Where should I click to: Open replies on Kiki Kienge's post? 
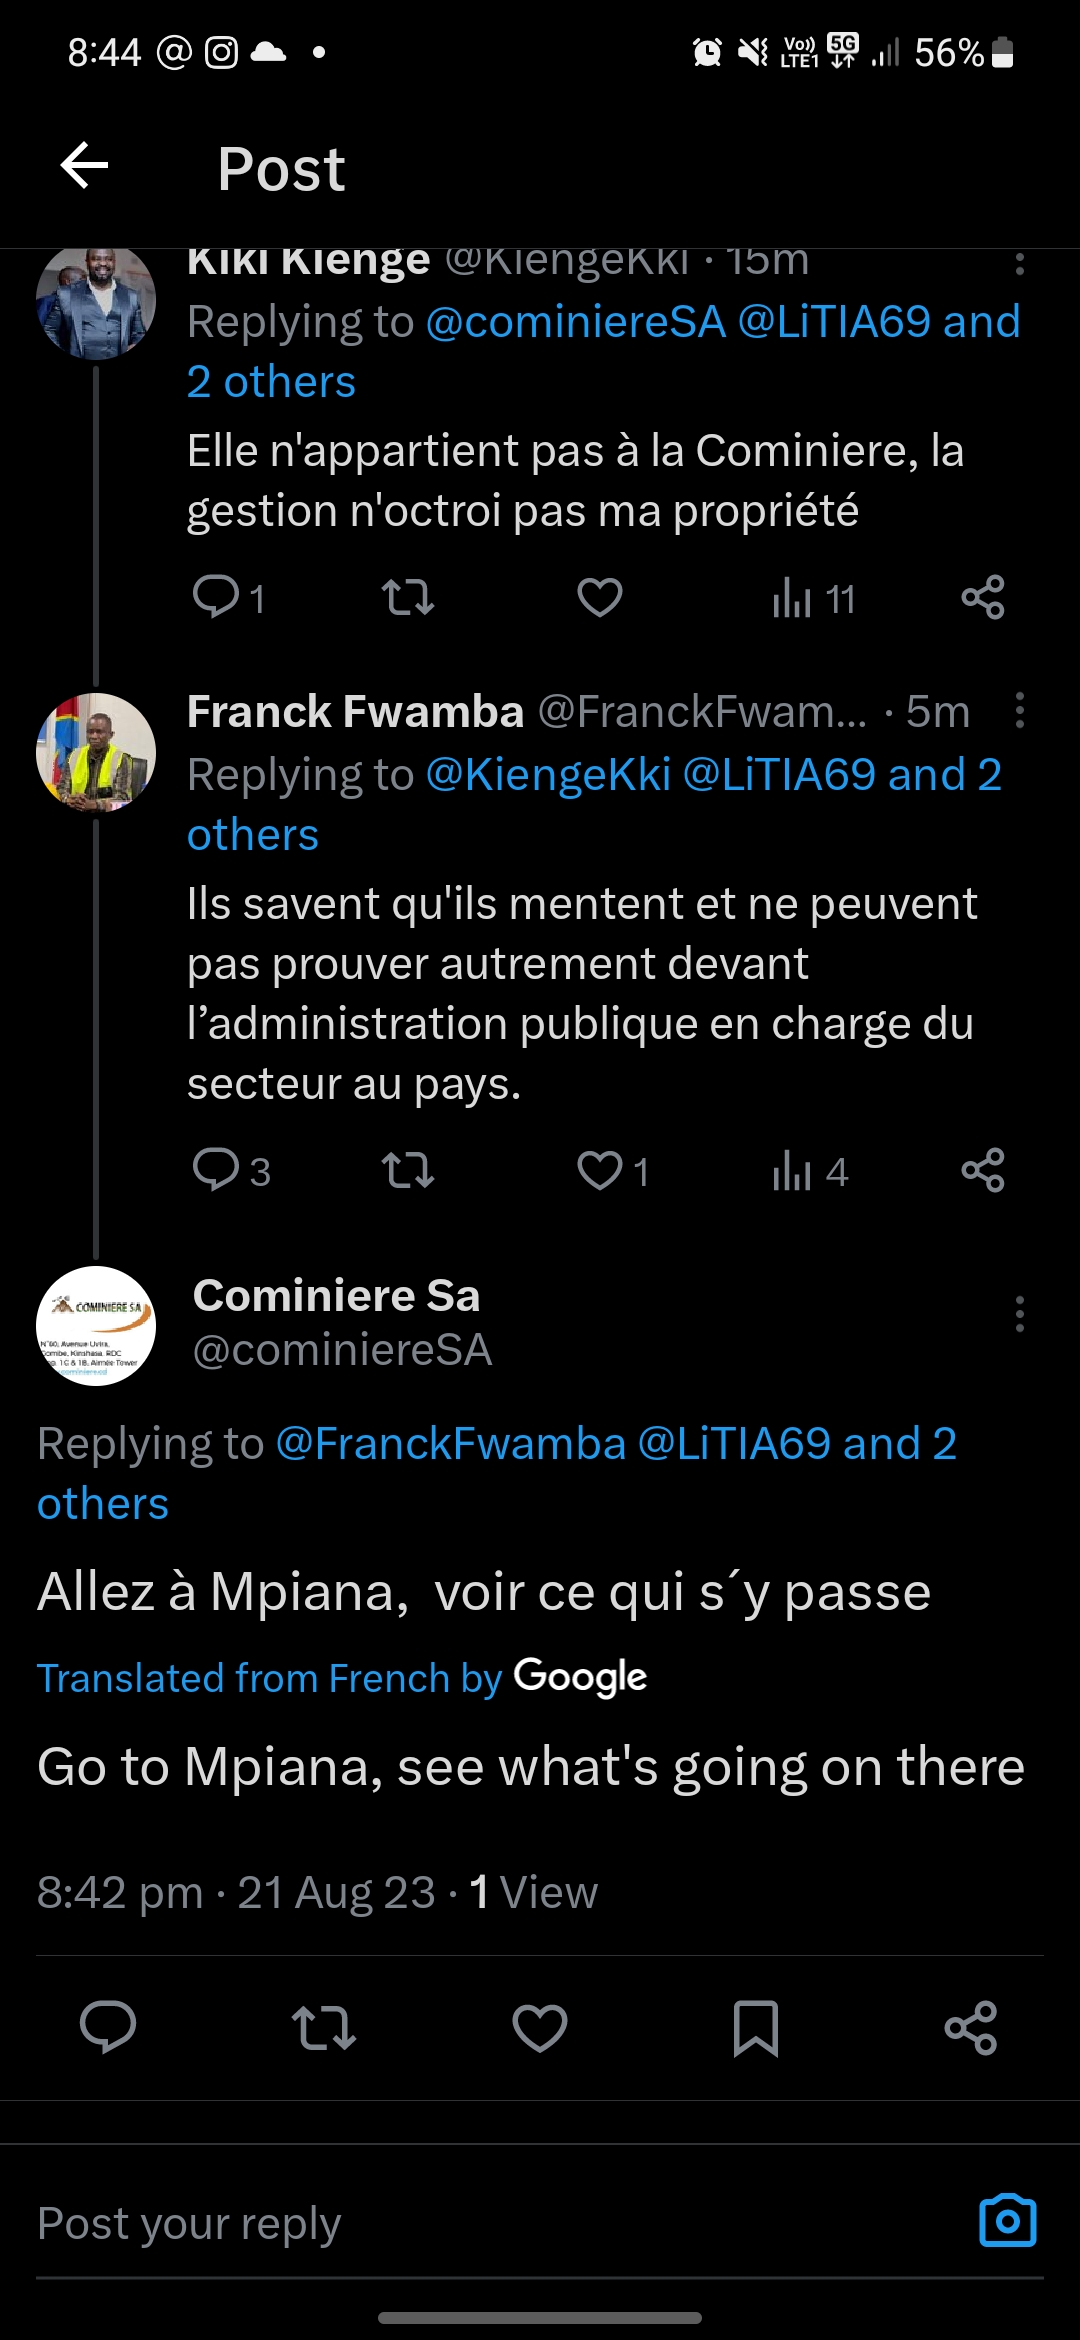tap(216, 598)
